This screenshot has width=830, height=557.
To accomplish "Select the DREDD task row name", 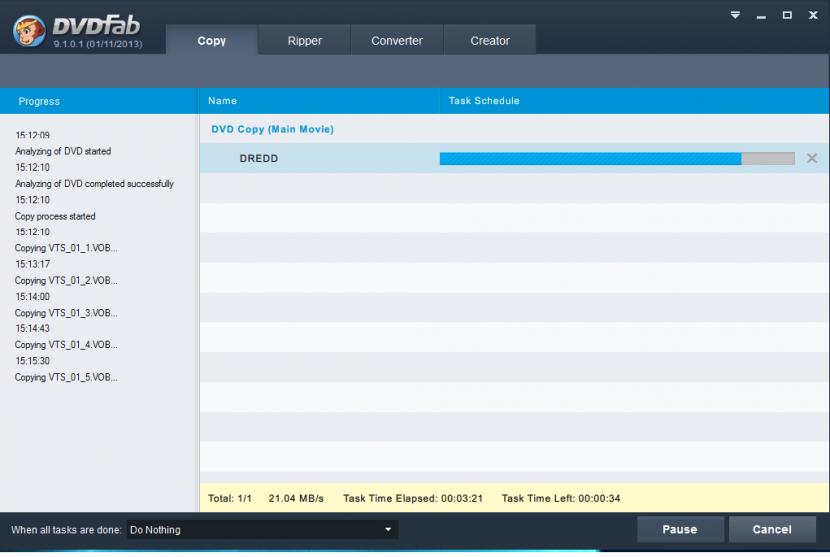I will coord(259,158).
